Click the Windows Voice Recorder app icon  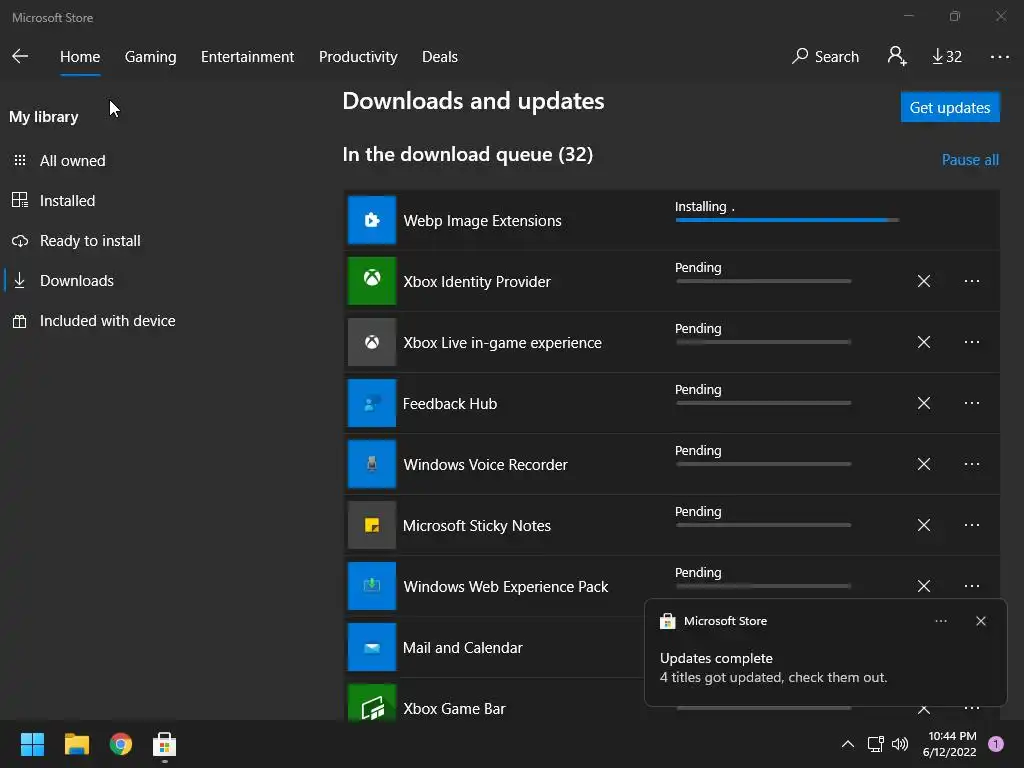coord(372,464)
